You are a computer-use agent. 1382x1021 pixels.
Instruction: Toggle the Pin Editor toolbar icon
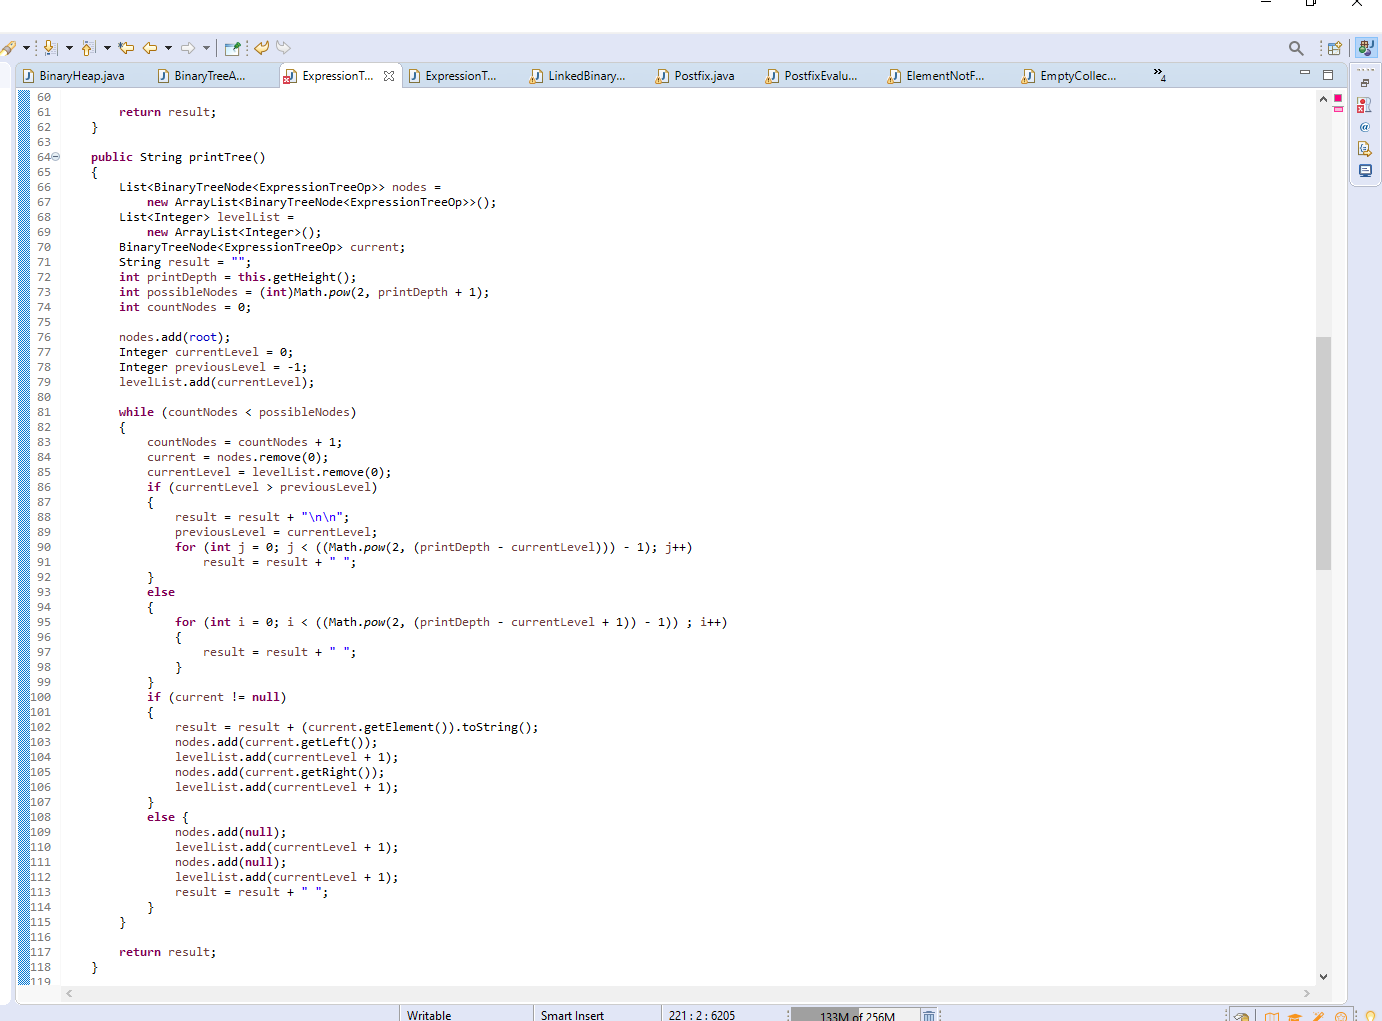tap(233, 47)
